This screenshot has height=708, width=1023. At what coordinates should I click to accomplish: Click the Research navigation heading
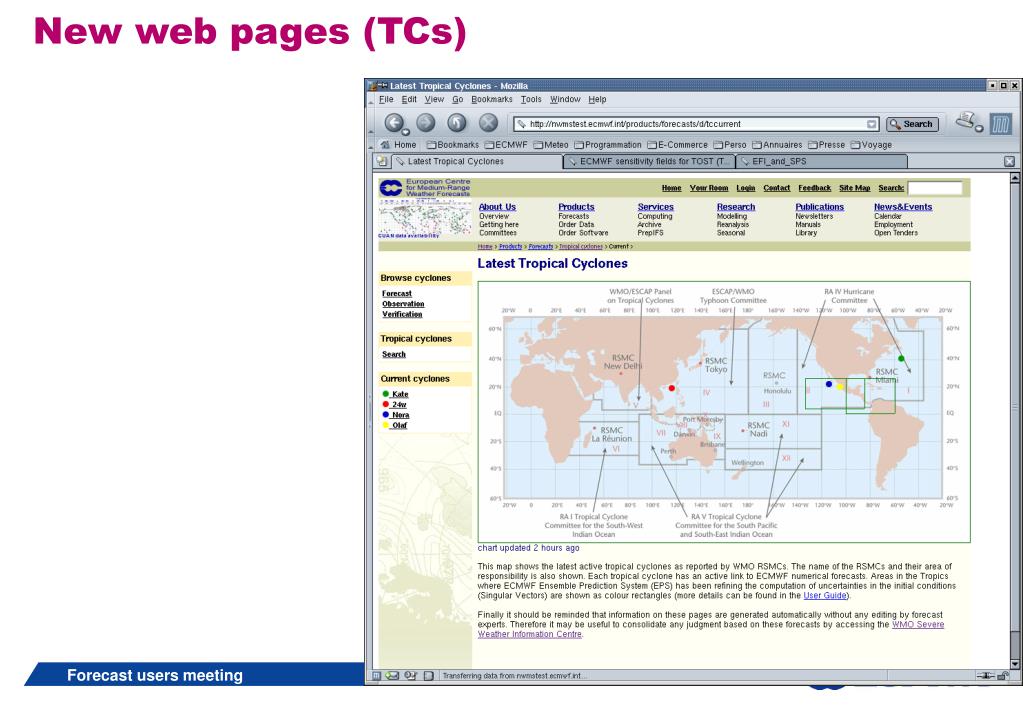tap(736, 207)
